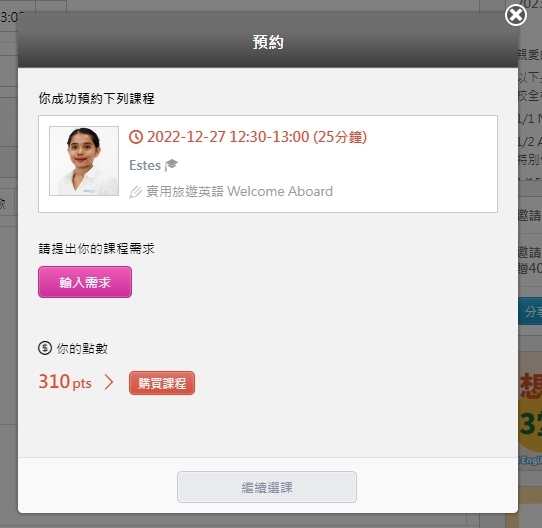Viewport: 542px width, 528px height.
Task: Close the 預約 dialog with the X icon
Action: coord(515,15)
